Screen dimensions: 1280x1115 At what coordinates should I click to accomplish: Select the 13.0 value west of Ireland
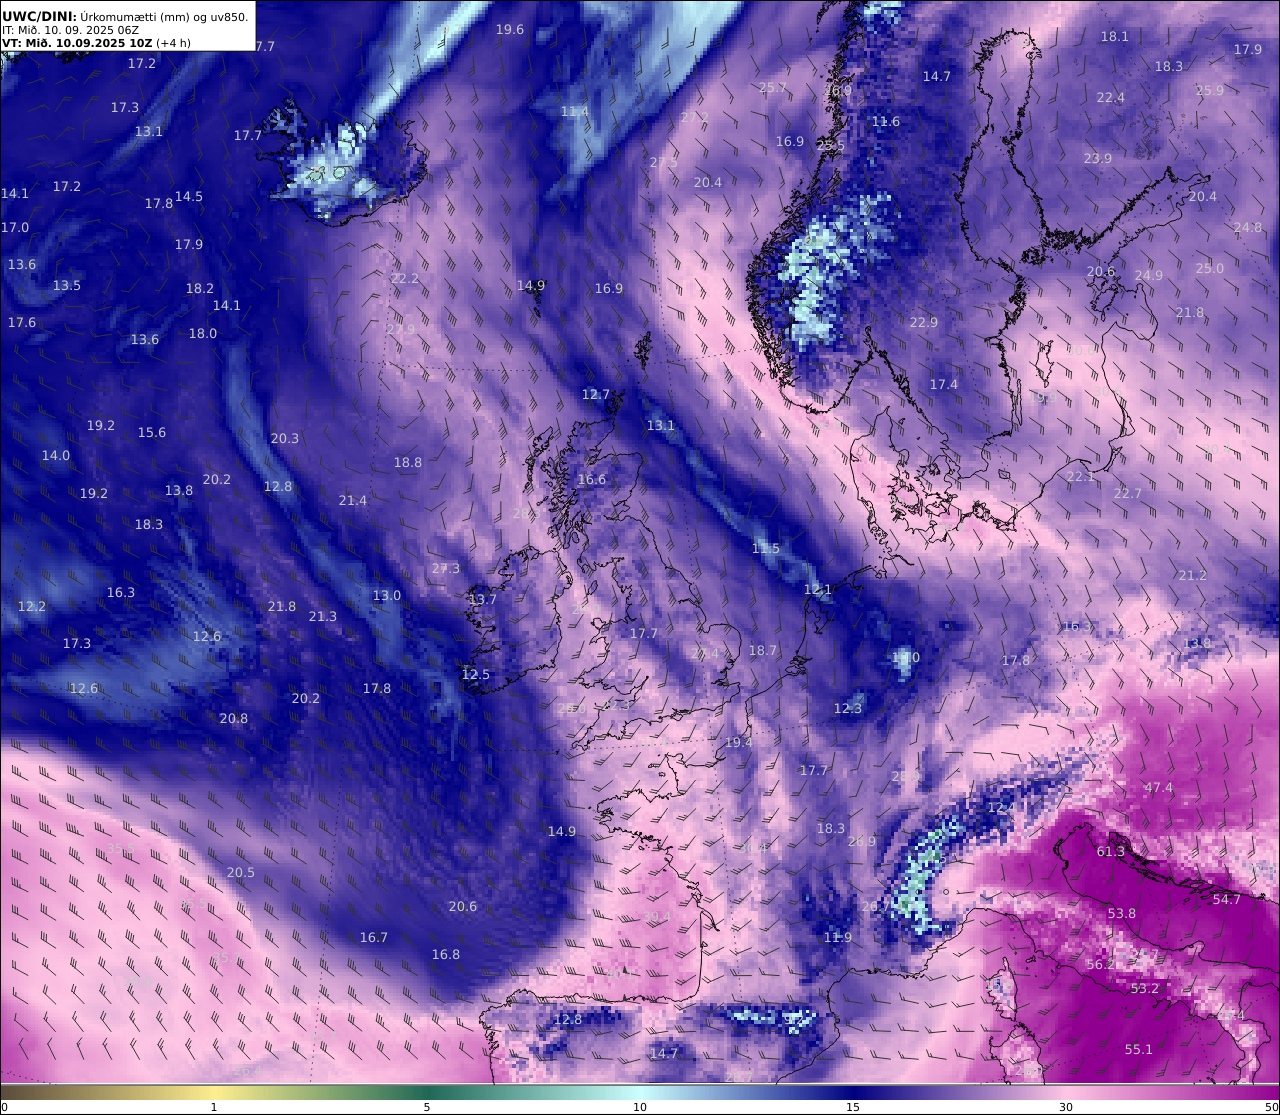pos(387,596)
